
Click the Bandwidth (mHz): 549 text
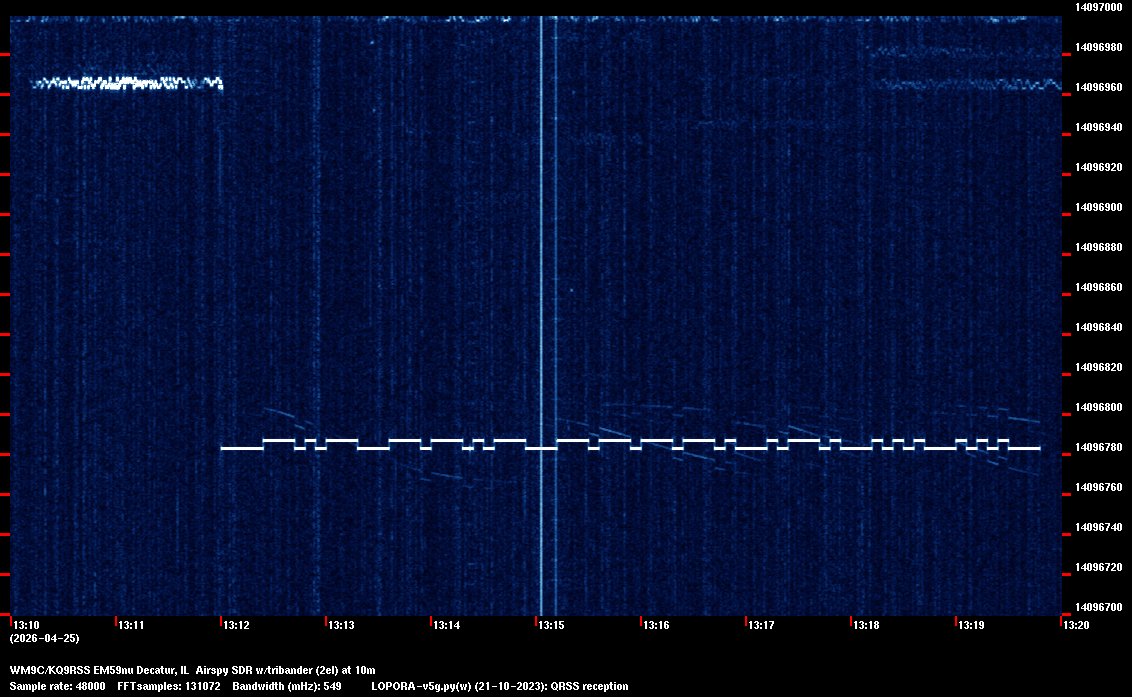click(287, 686)
